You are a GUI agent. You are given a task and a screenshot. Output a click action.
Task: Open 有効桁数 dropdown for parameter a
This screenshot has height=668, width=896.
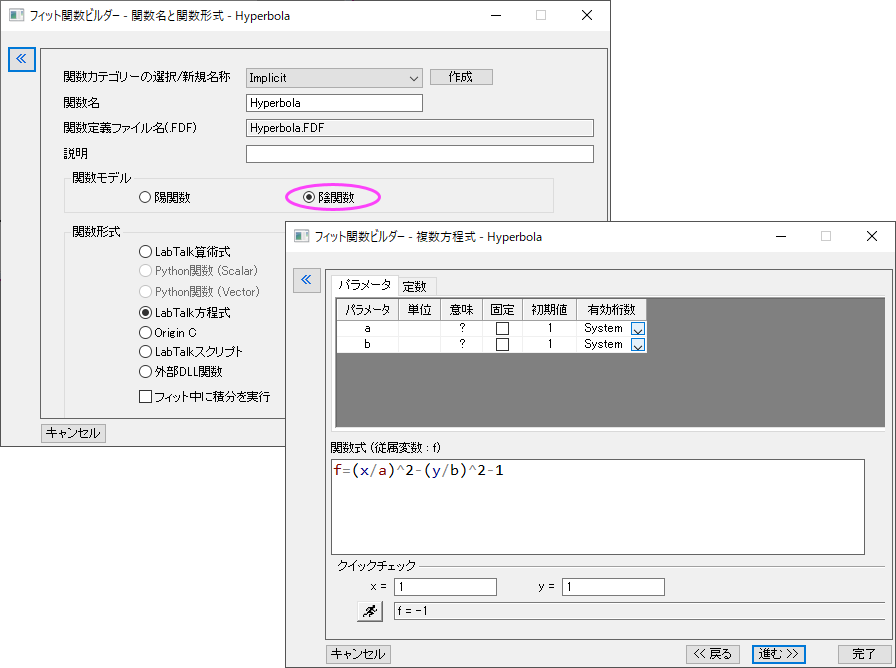point(638,329)
